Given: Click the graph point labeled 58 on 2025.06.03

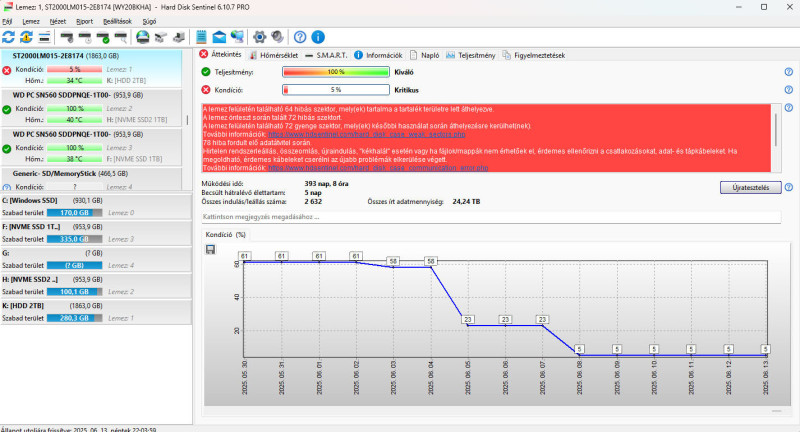Looking at the screenshot, I should pos(393,261).
